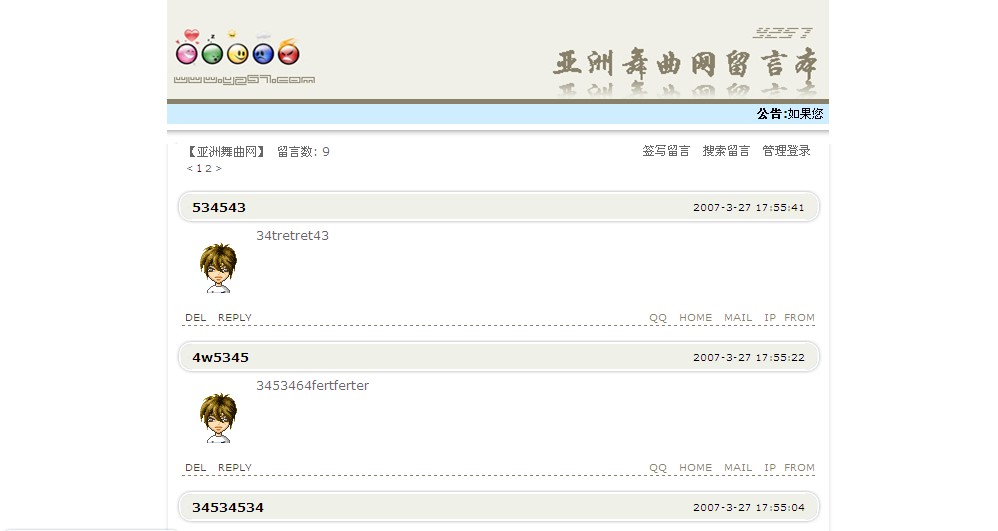This screenshot has width=998, height=531.
Task: Open 签写留言 to write a message
Action: click(666, 151)
